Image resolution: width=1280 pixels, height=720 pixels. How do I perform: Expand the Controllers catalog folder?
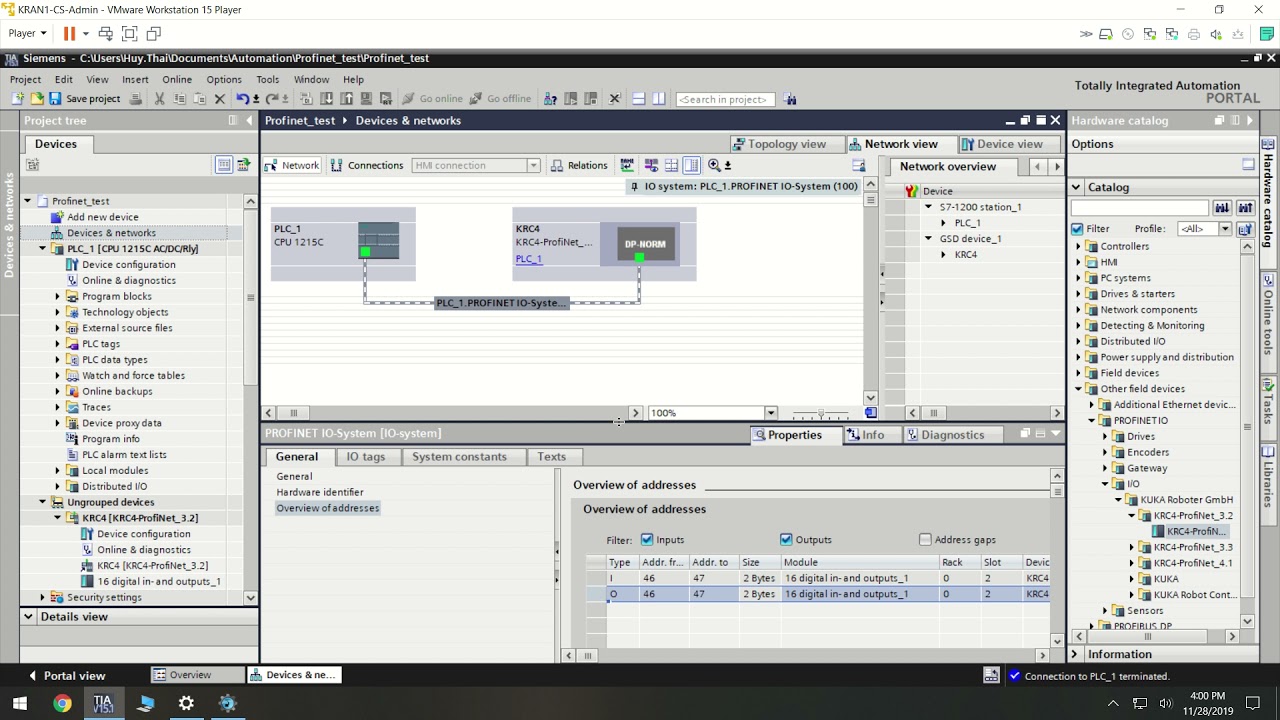(1079, 246)
